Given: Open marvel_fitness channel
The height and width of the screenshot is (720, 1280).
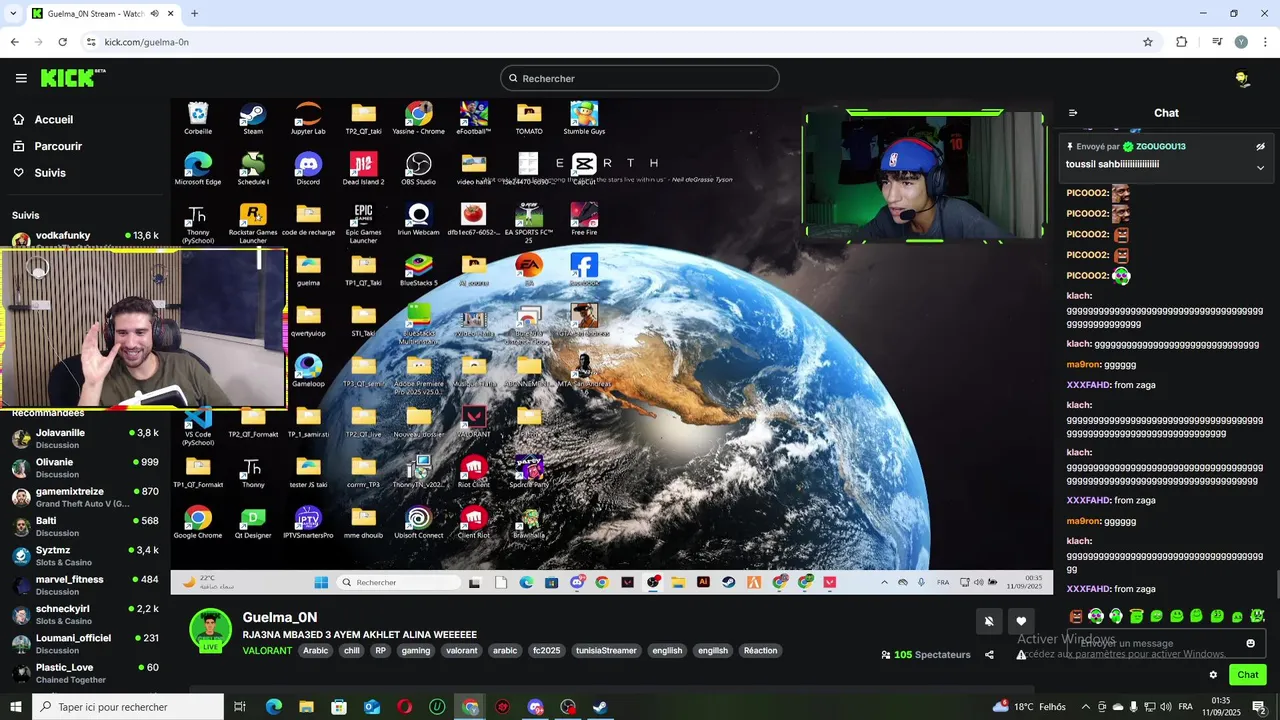Looking at the screenshot, I should click(85, 585).
